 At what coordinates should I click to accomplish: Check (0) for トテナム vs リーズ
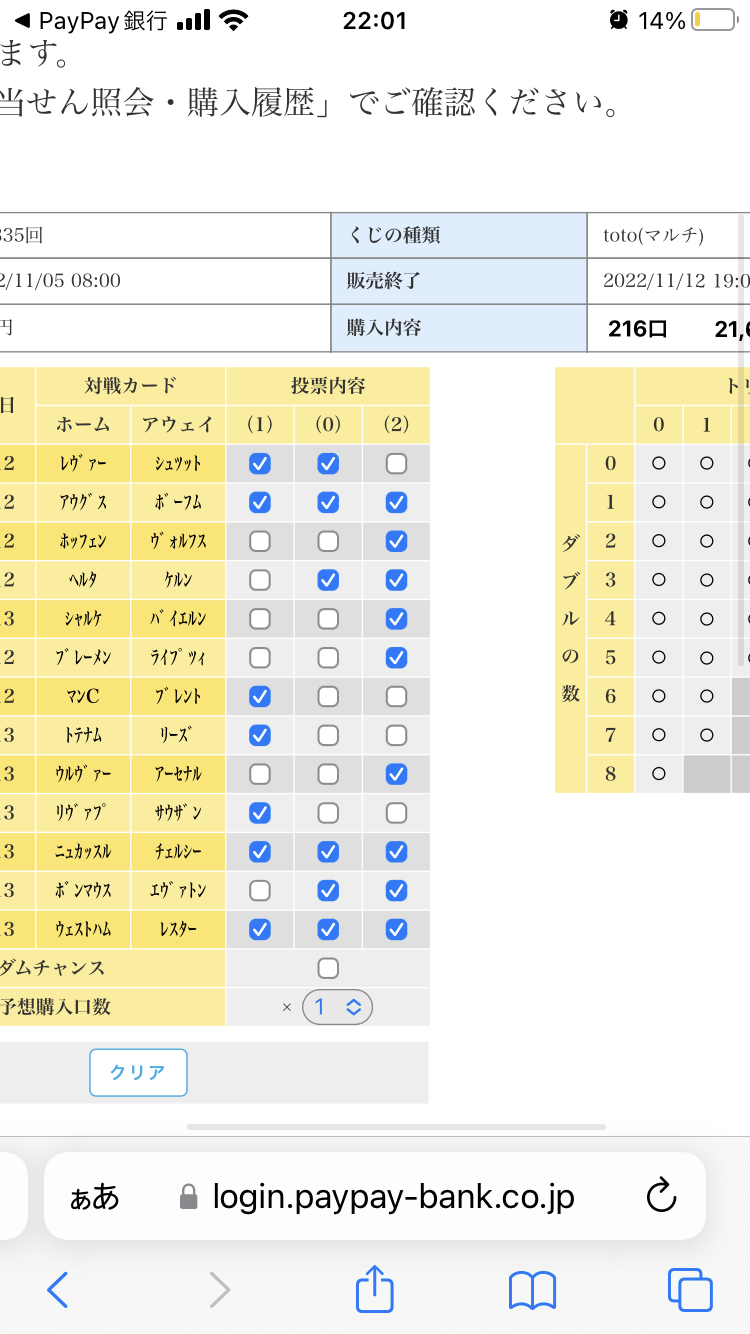(x=328, y=735)
